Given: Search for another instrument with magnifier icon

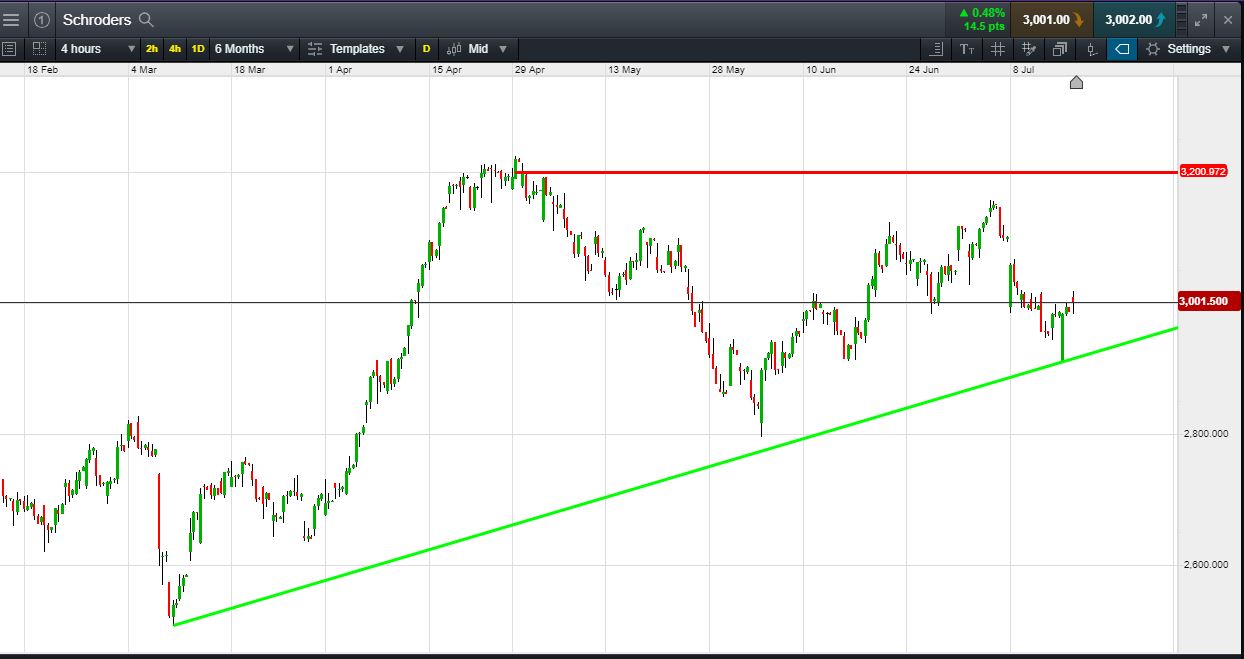Looking at the screenshot, I should pos(146,19).
